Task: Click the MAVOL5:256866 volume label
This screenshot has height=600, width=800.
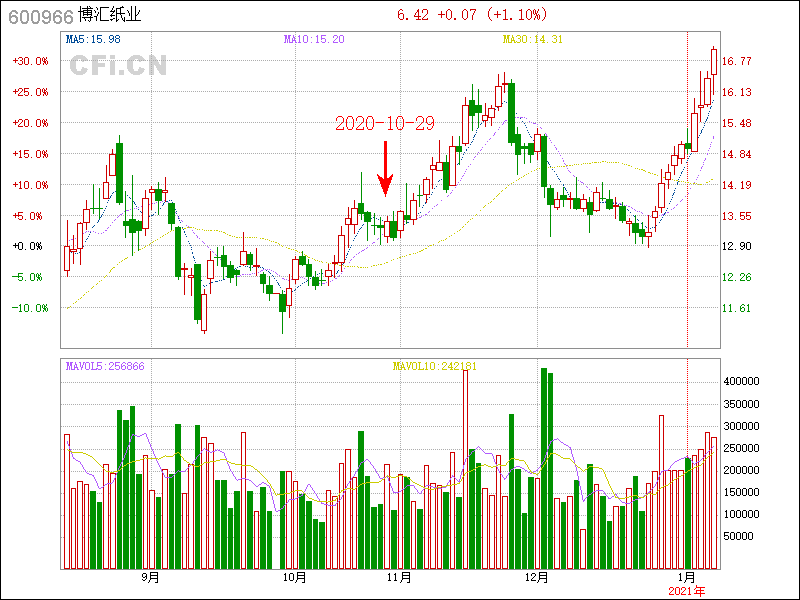Action: [105, 366]
